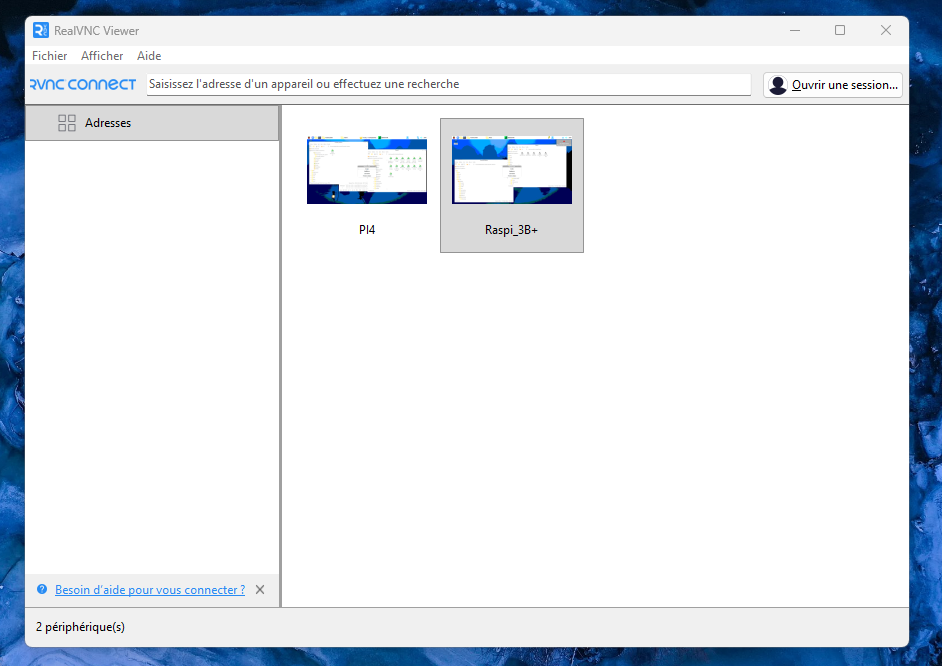
Task: Close the RealVNC Viewer window
Action: click(x=886, y=30)
